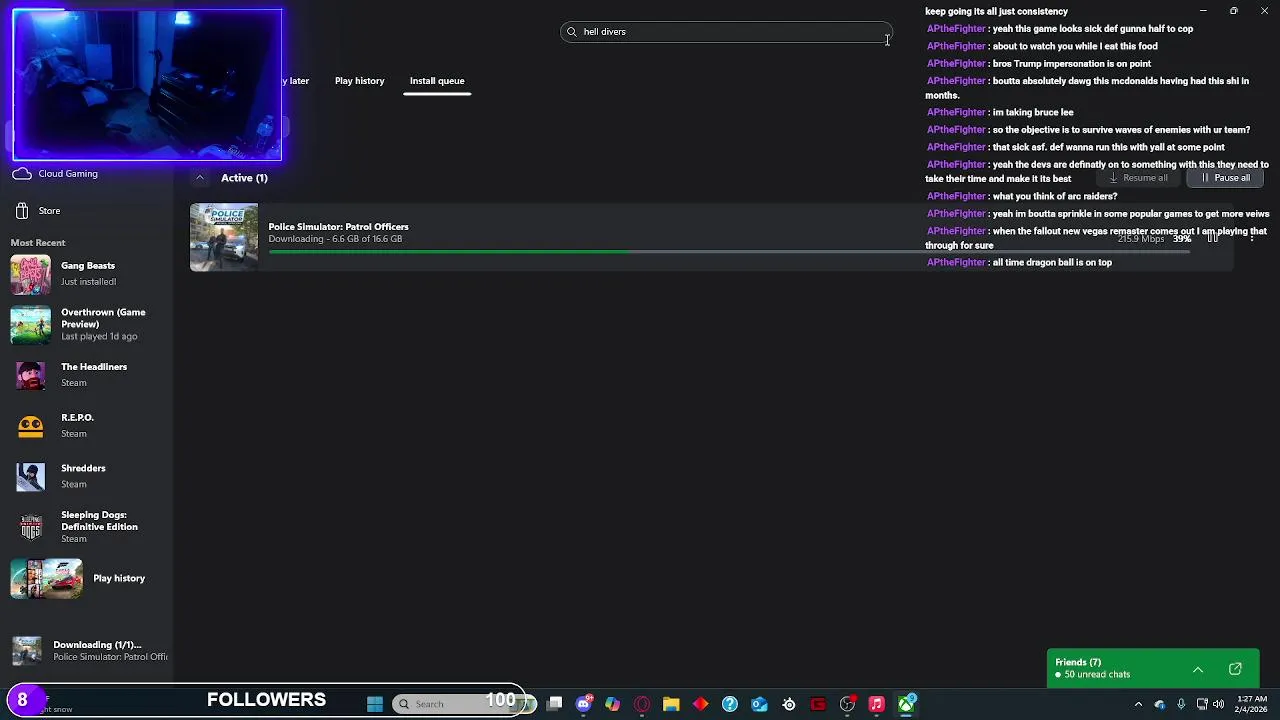Click the Resume all button

pos(1138,178)
